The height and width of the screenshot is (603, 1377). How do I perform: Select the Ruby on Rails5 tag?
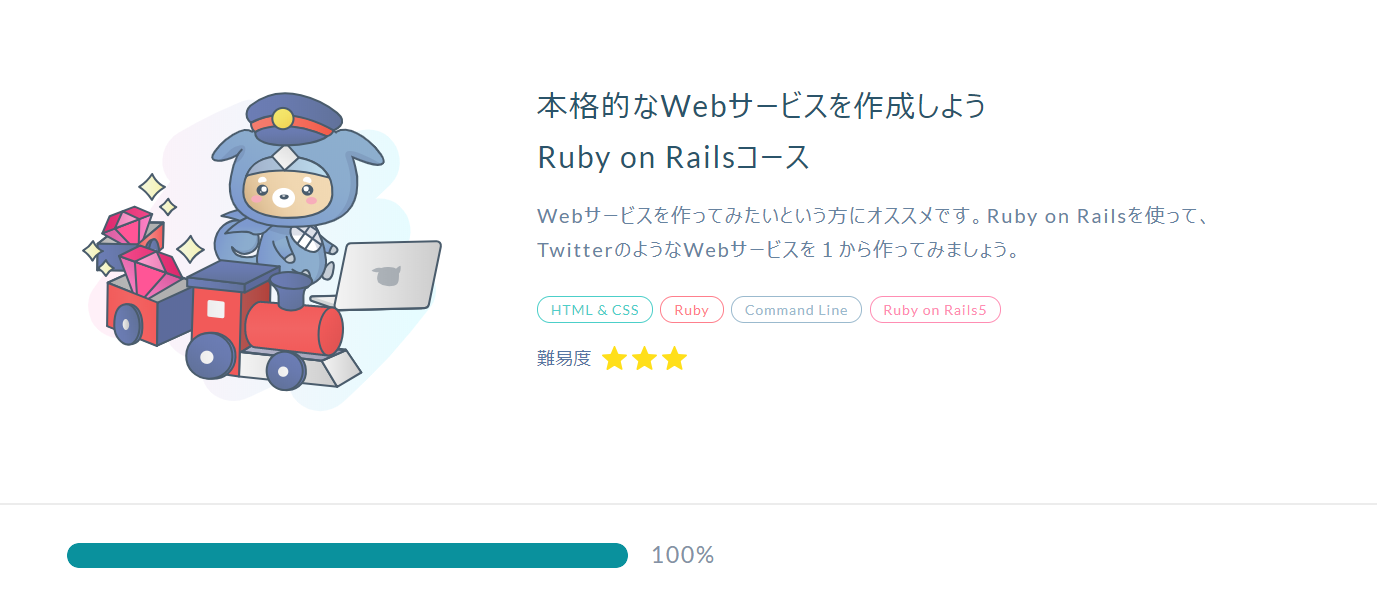(935, 310)
